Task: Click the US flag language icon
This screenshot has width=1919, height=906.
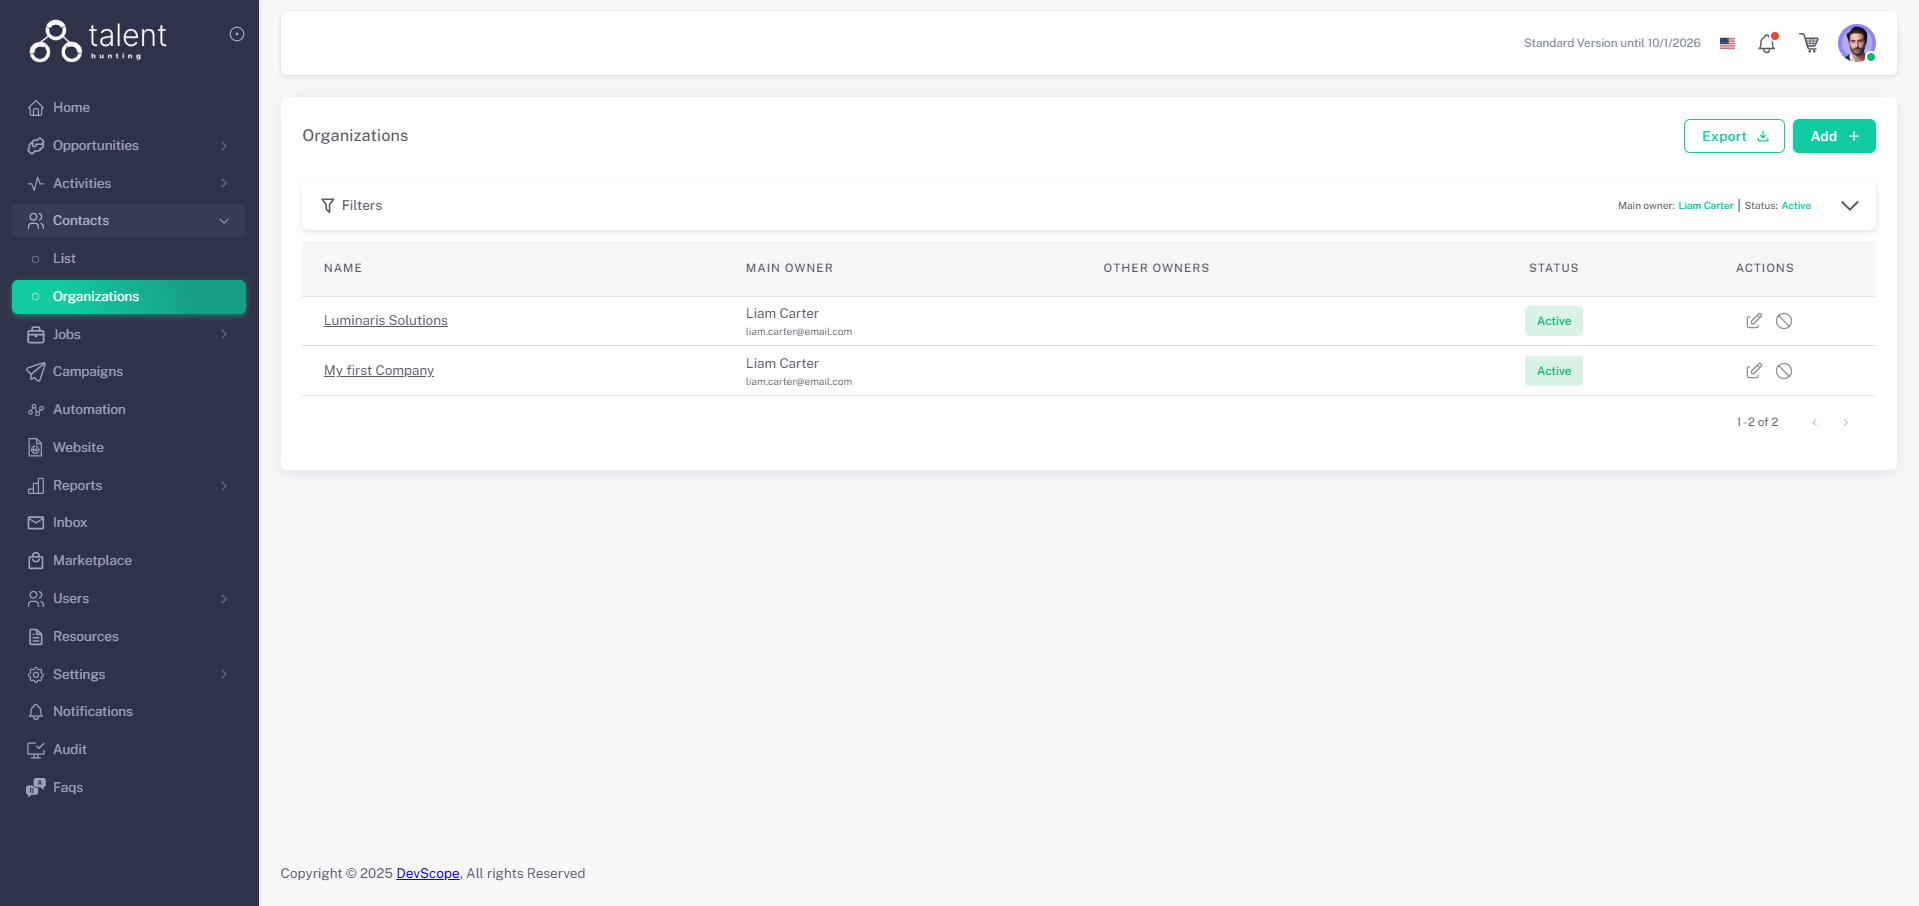Action: [x=1727, y=43]
